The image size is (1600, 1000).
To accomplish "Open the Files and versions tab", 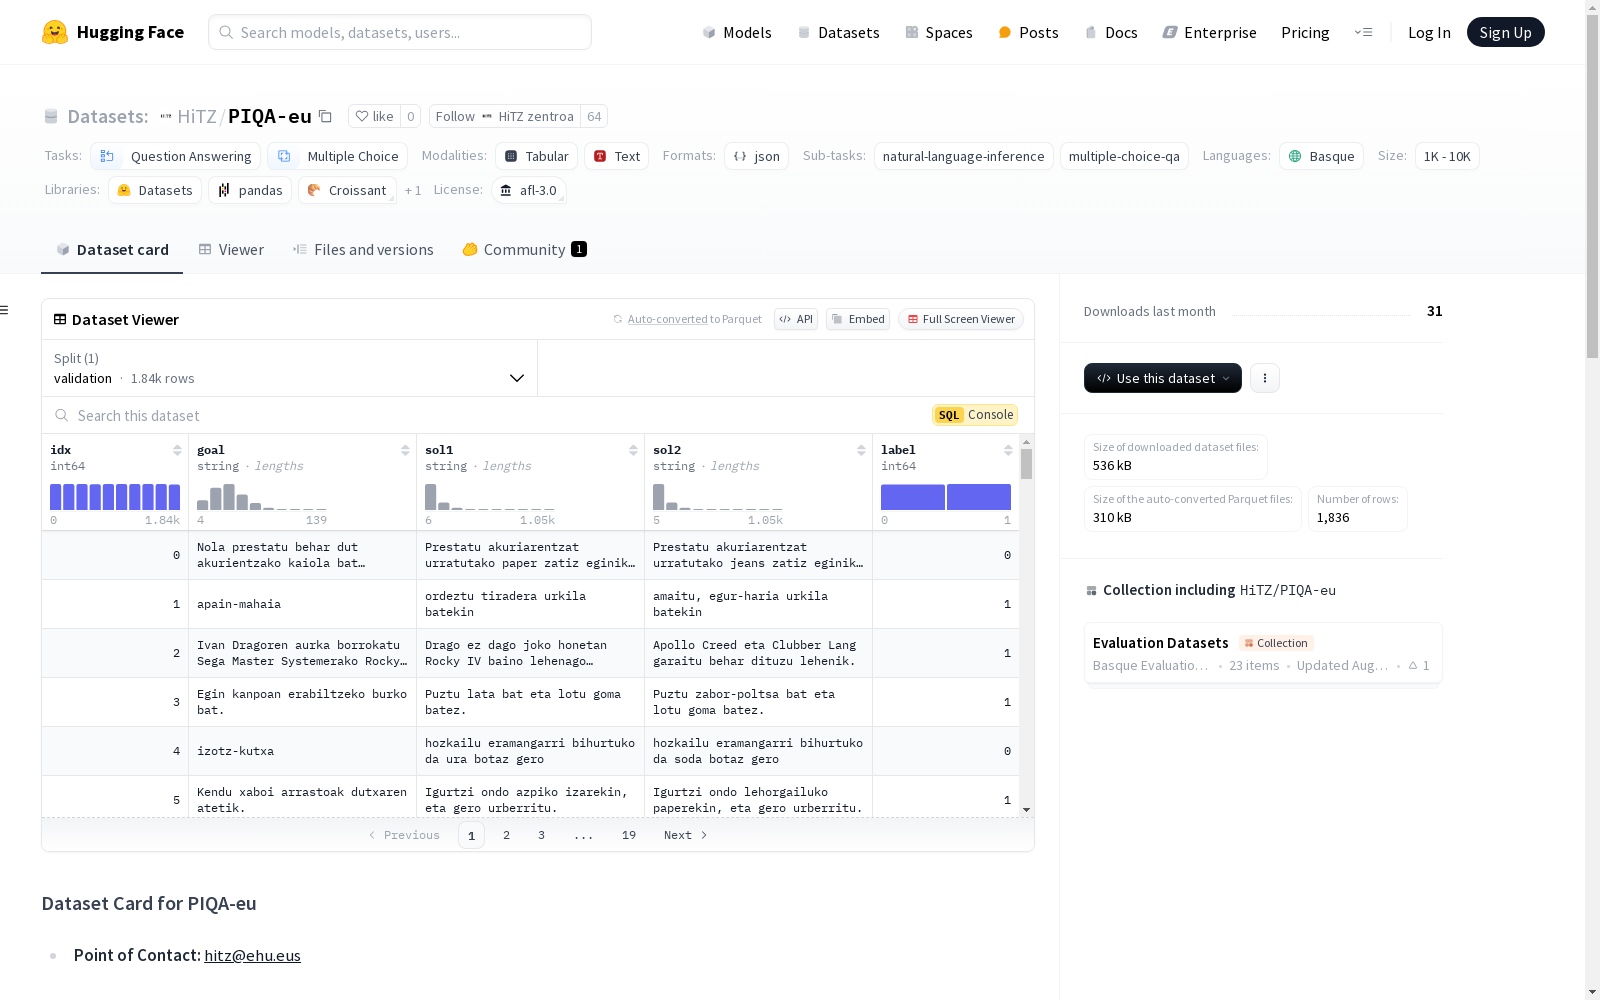I will click(363, 250).
